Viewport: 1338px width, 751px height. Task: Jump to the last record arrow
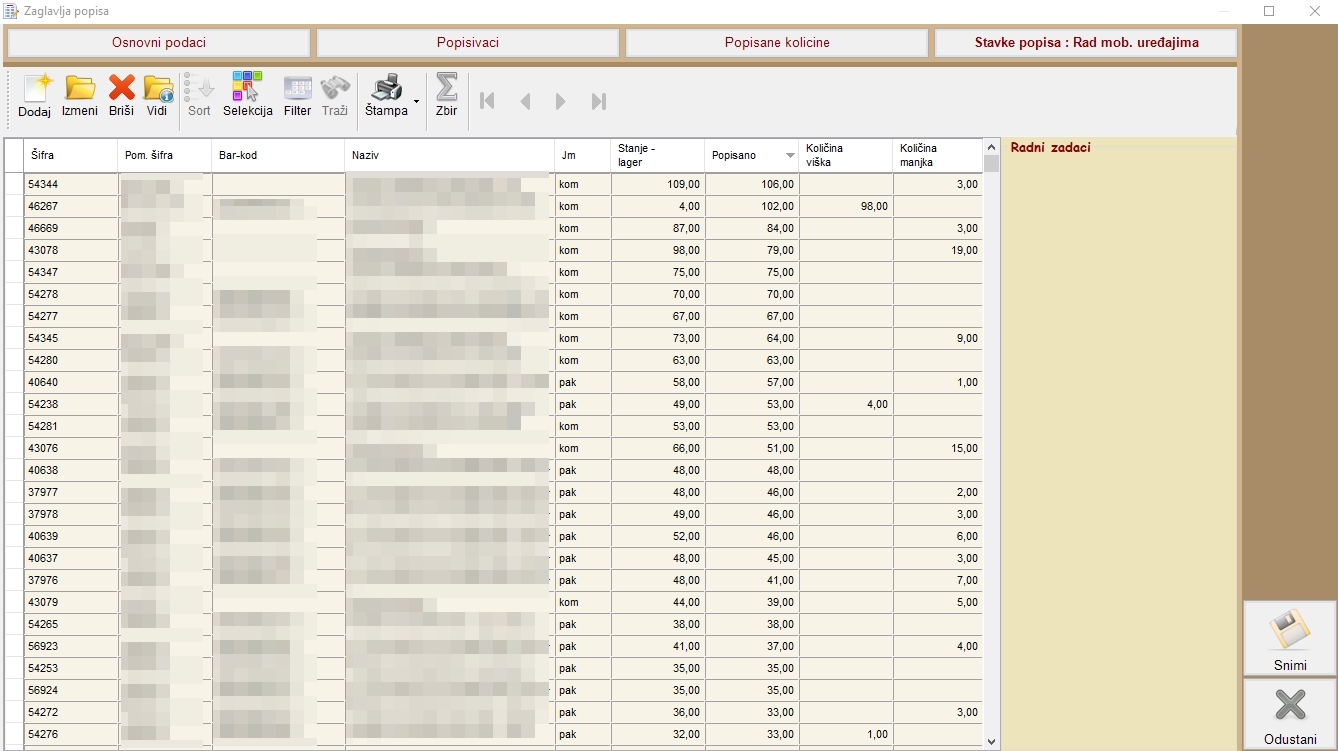[599, 101]
